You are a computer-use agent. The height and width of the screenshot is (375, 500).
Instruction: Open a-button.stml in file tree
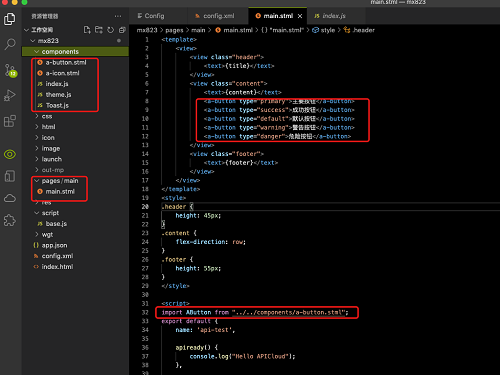pyautogui.click(x=66, y=62)
